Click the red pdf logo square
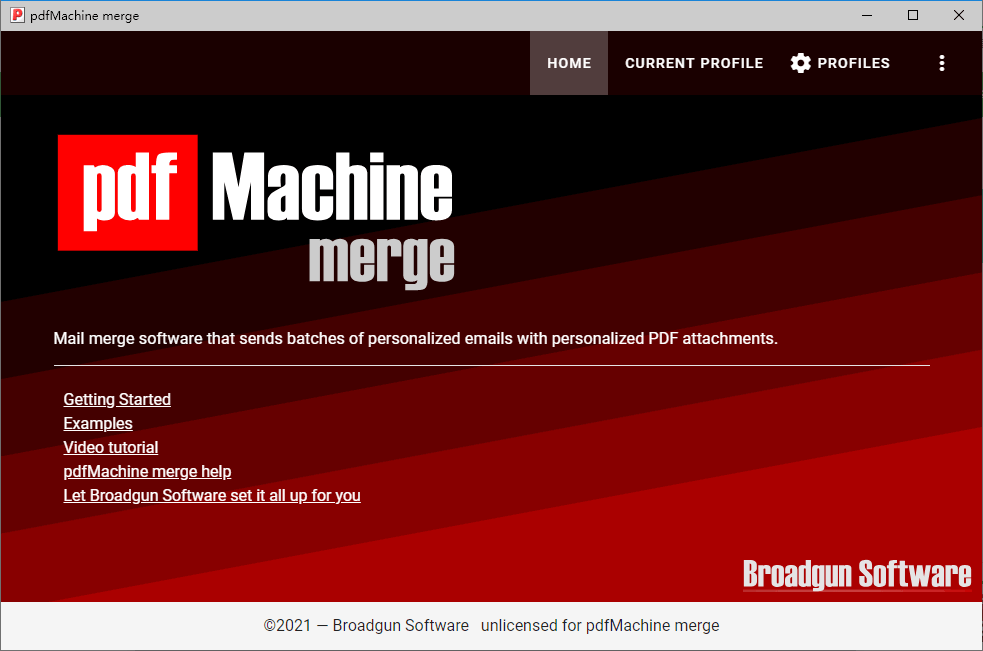 [x=128, y=193]
